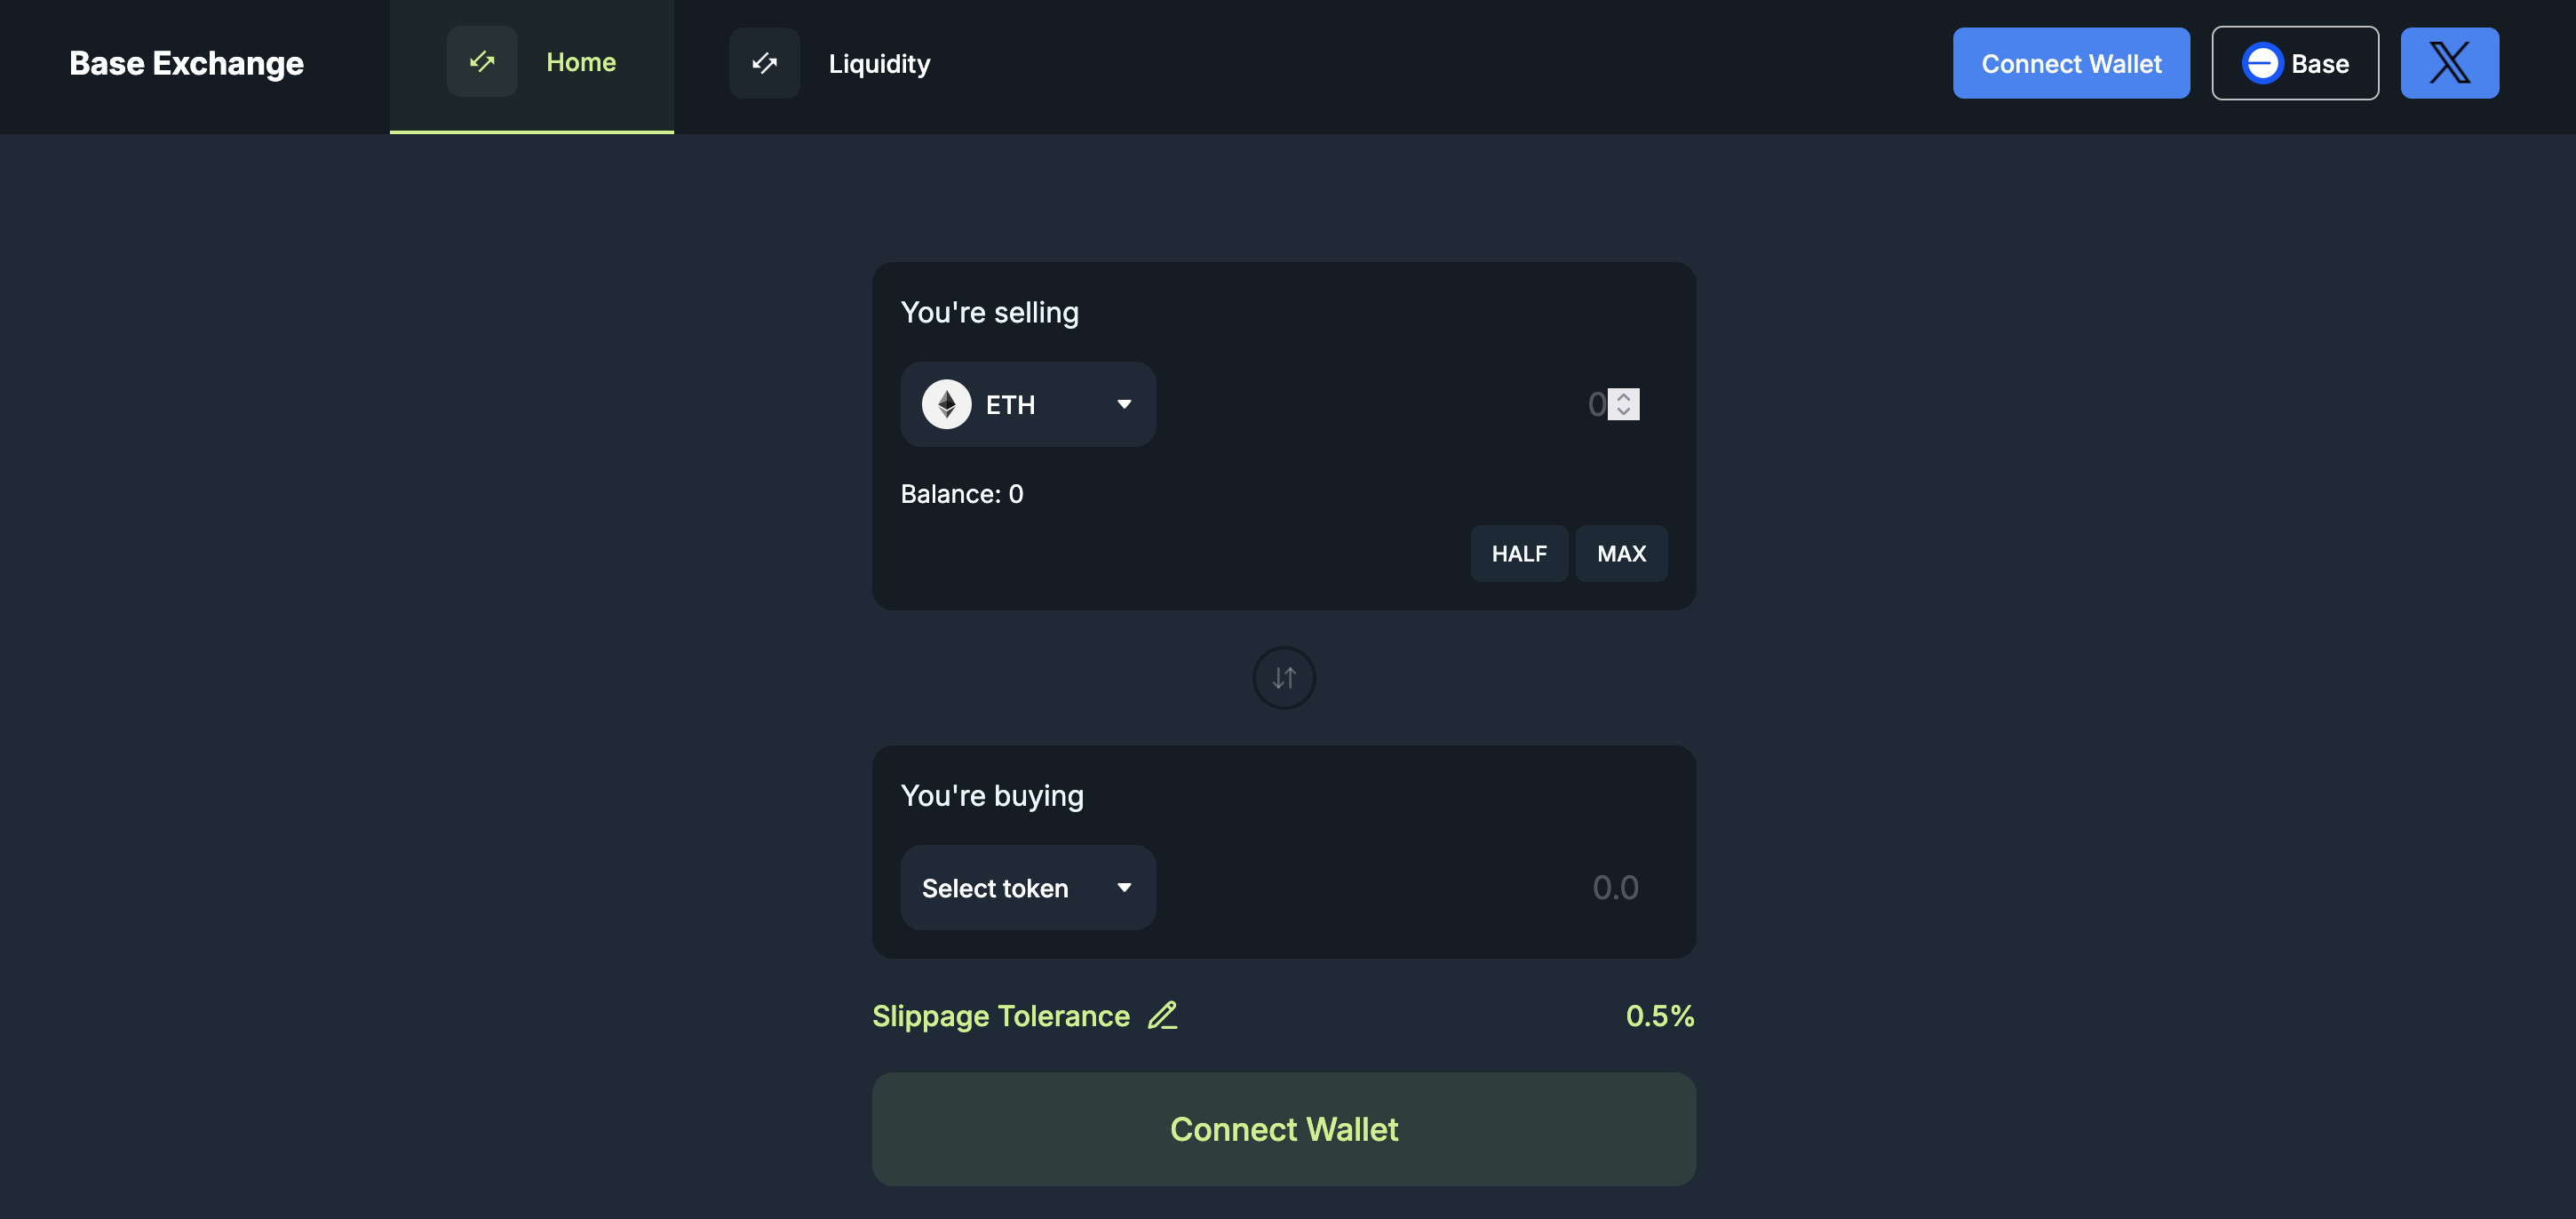Open the Base network selector

click(2295, 63)
